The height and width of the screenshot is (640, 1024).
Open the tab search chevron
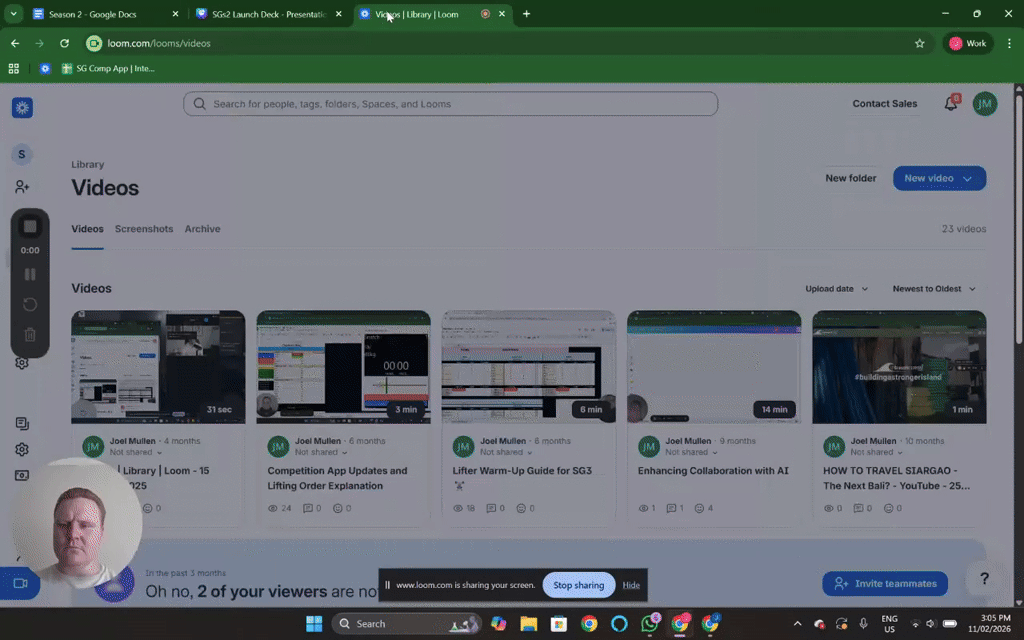point(13,14)
